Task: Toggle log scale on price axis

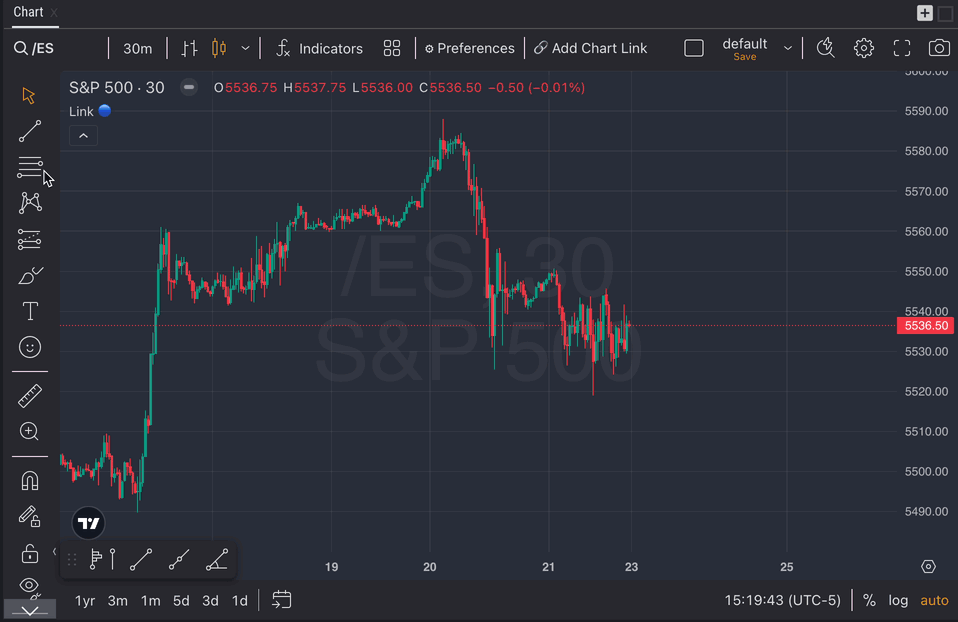Action: point(898,600)
